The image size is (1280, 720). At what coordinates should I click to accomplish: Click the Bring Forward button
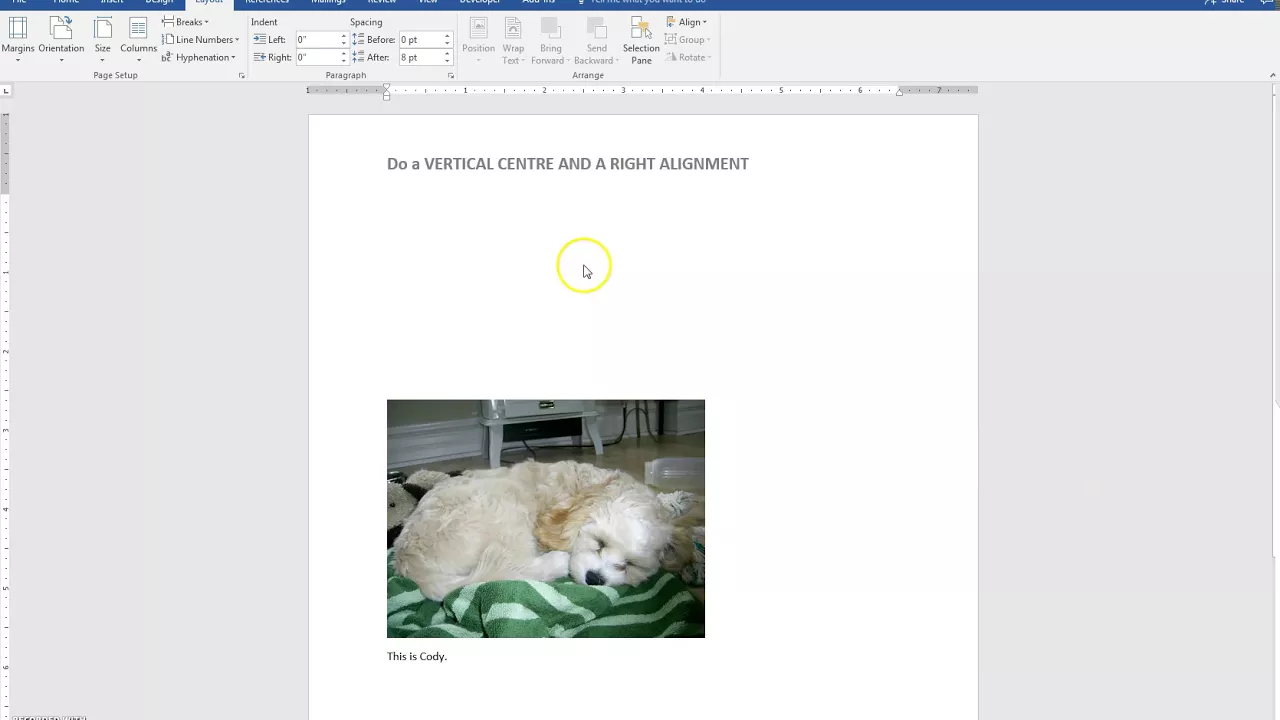(x=550, y=40)
